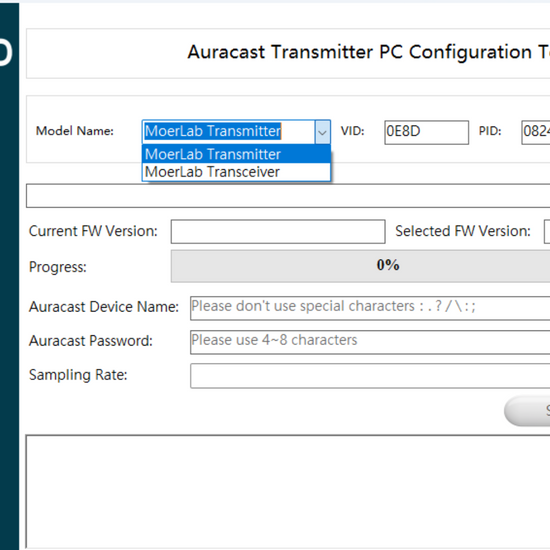Click the PID input field
This screenshot has width=550, height=550.
[x=536, y=132]
